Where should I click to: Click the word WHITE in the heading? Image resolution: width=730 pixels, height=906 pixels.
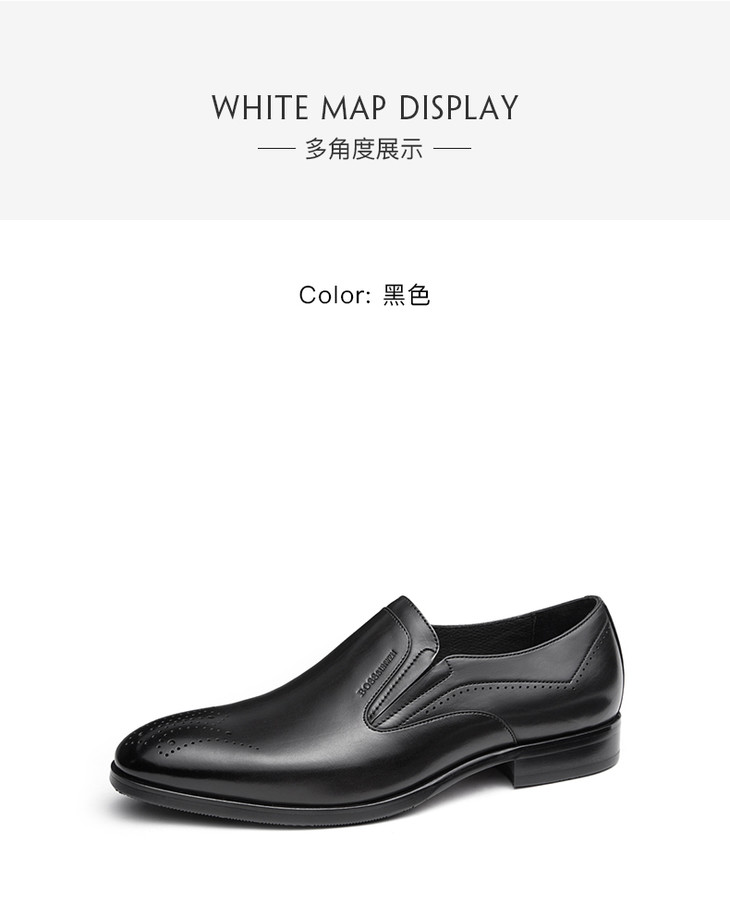[260, 108]
